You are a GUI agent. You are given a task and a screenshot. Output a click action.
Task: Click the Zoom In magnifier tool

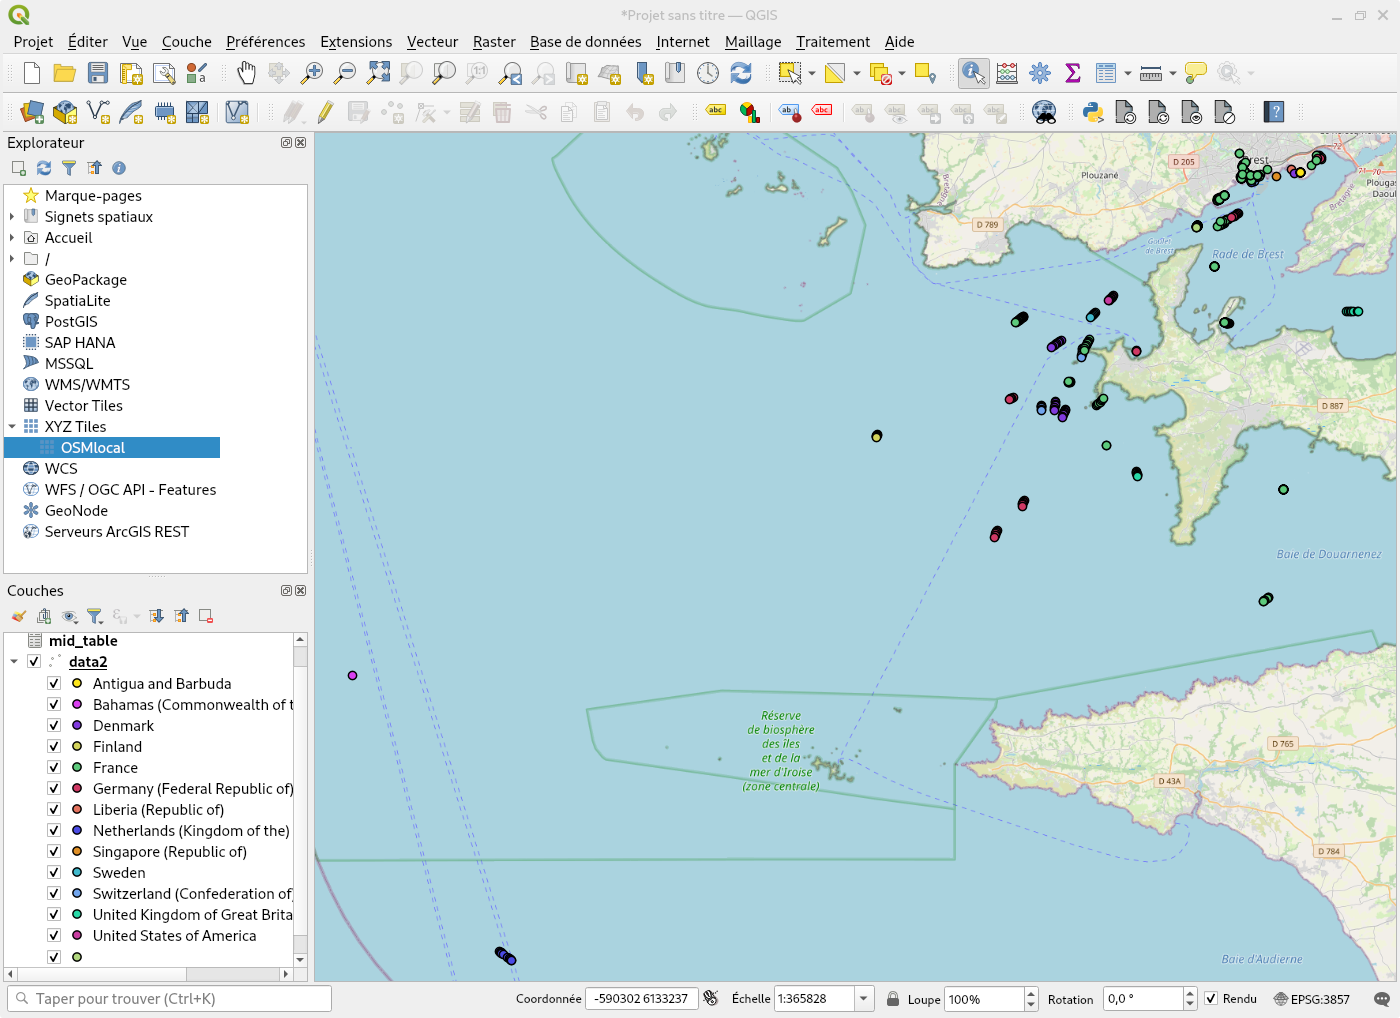[x=312, y=73]
